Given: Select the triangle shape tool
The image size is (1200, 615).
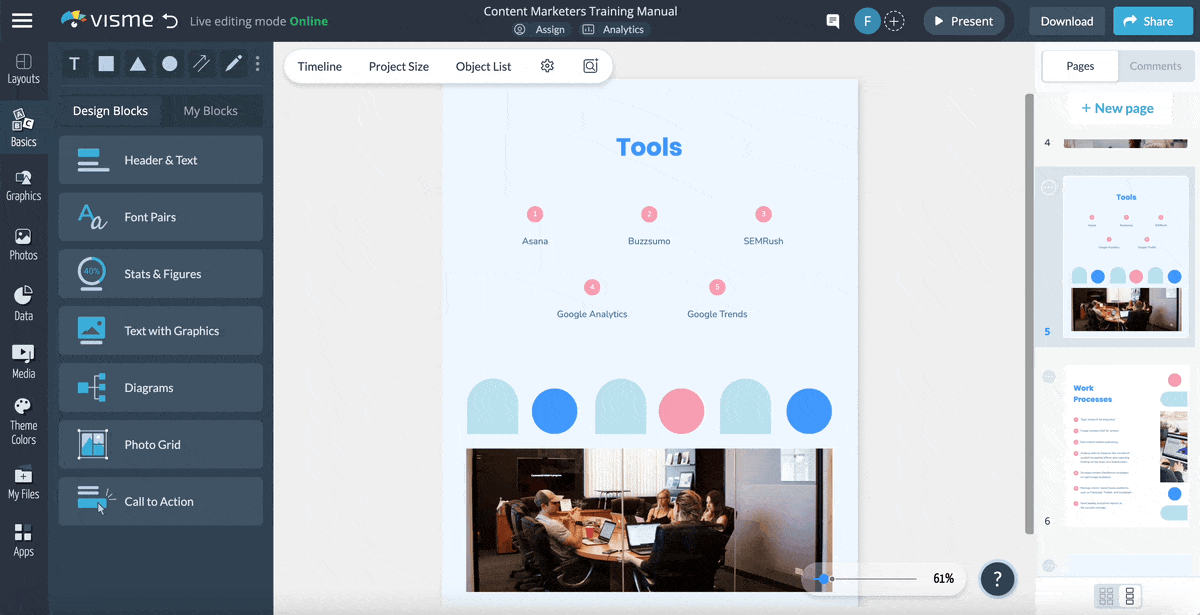Looking at the screenshot, I should tap(138, 64).
